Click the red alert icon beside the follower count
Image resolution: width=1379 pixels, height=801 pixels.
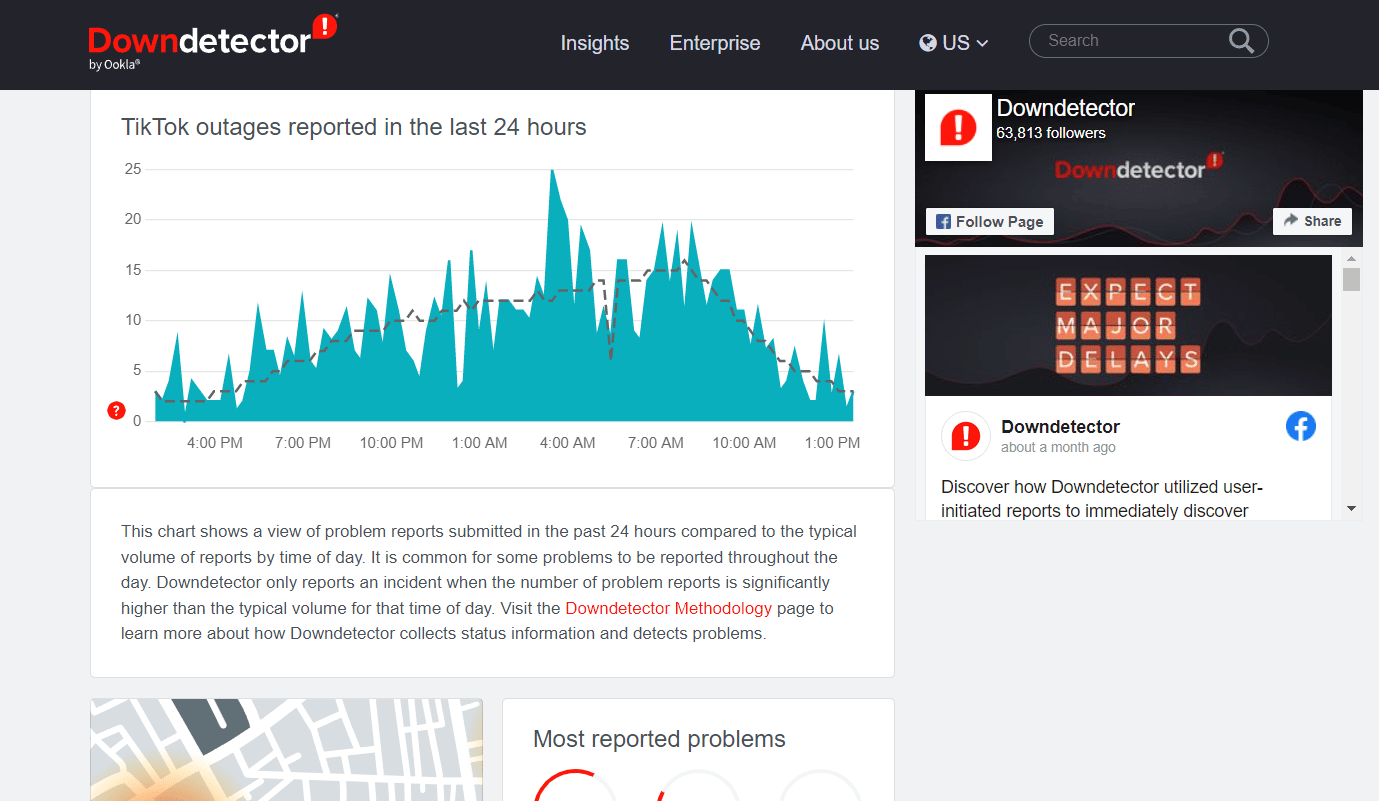958,127
